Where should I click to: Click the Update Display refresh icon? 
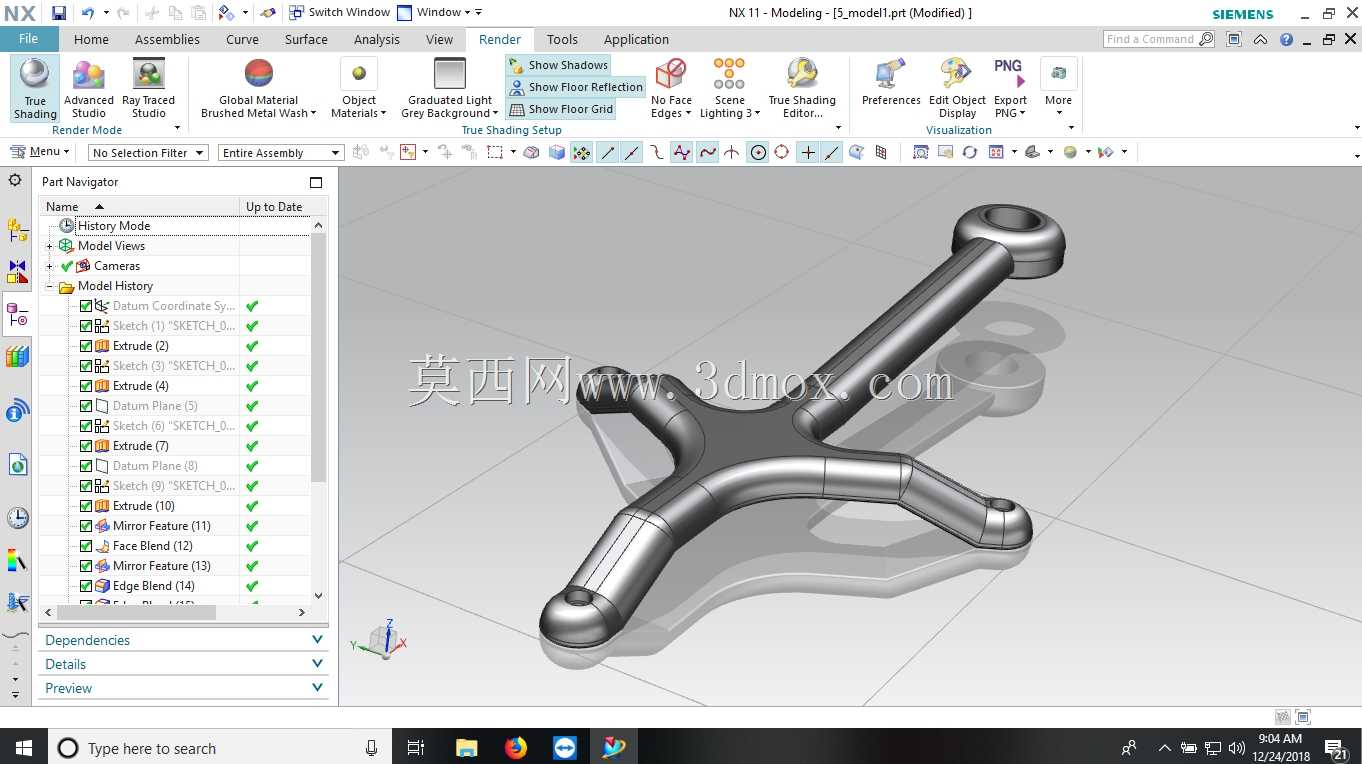[970, 152]
